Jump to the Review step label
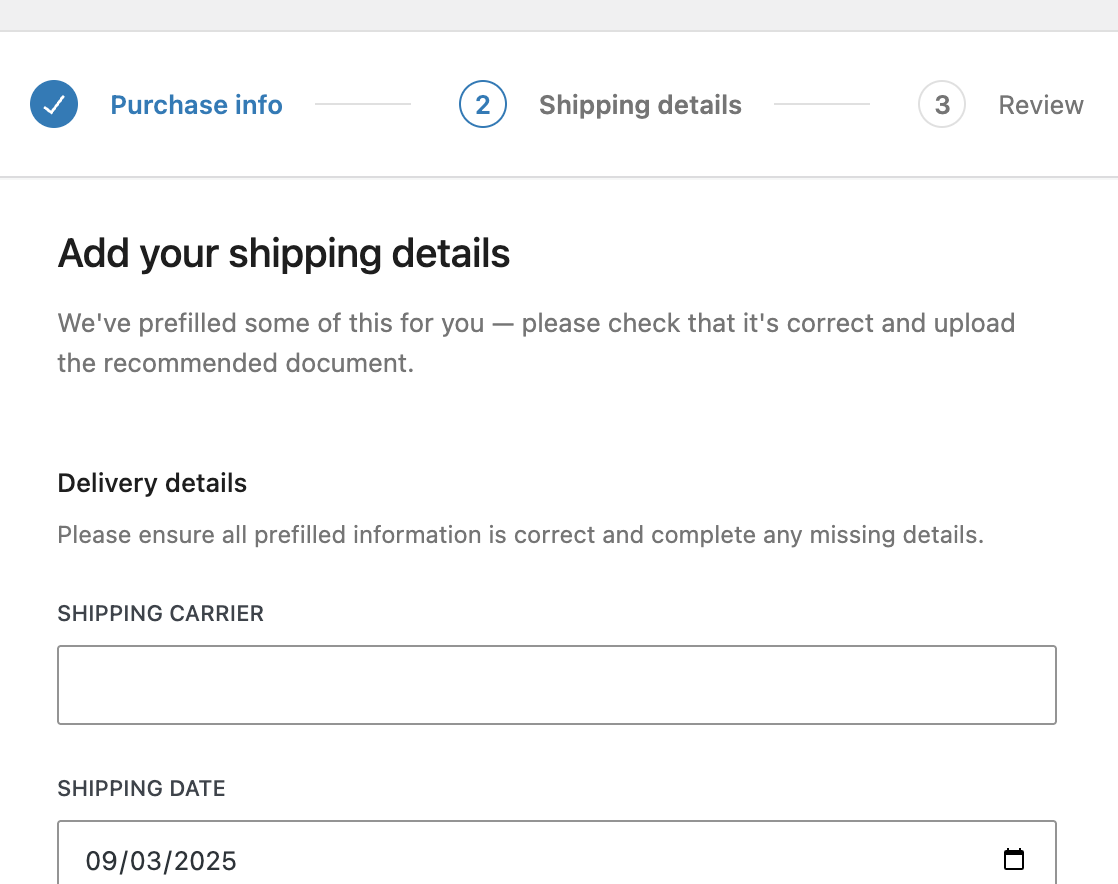Screen dimensions: 1118x884 (x=1041, y=105)
